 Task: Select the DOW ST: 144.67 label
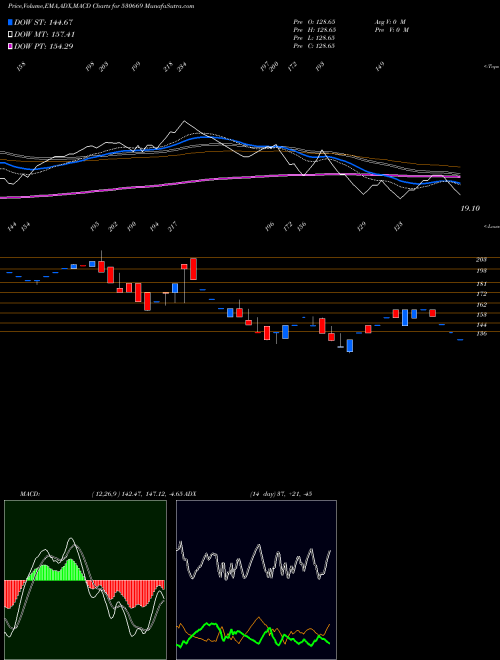click(x=43, y=22)
